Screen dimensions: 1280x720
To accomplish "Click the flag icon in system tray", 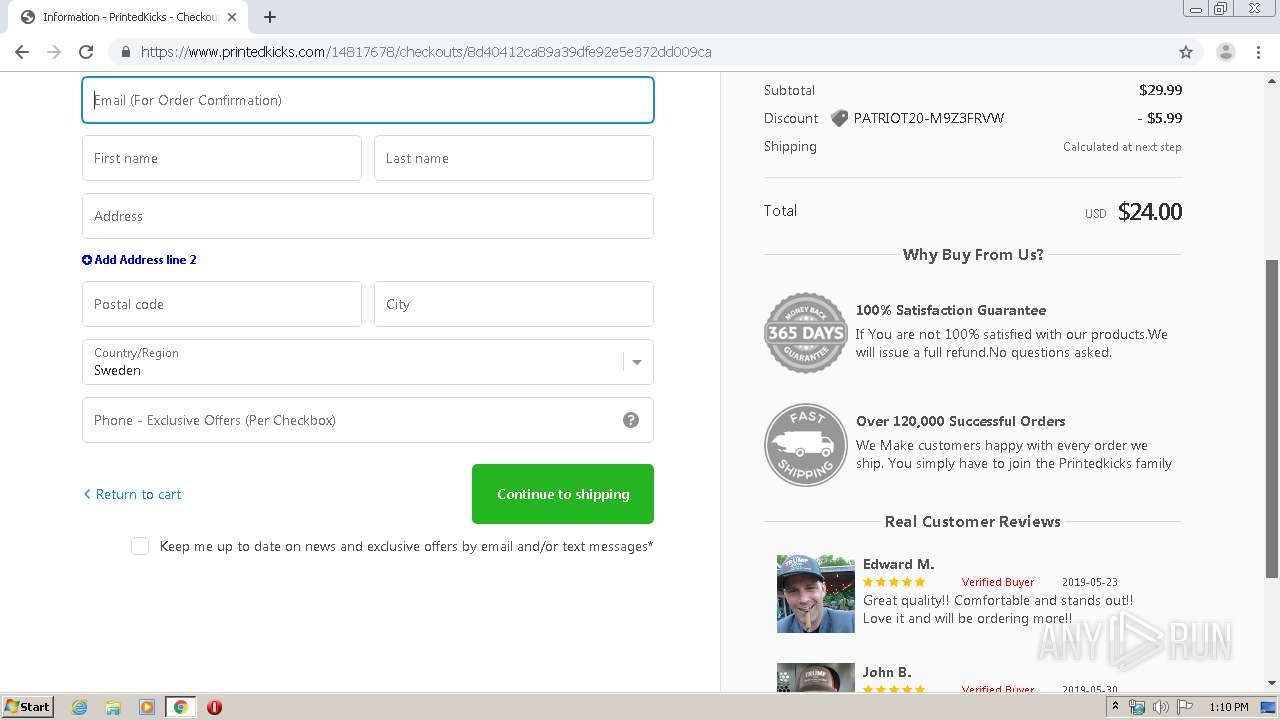I will 1185,707.
